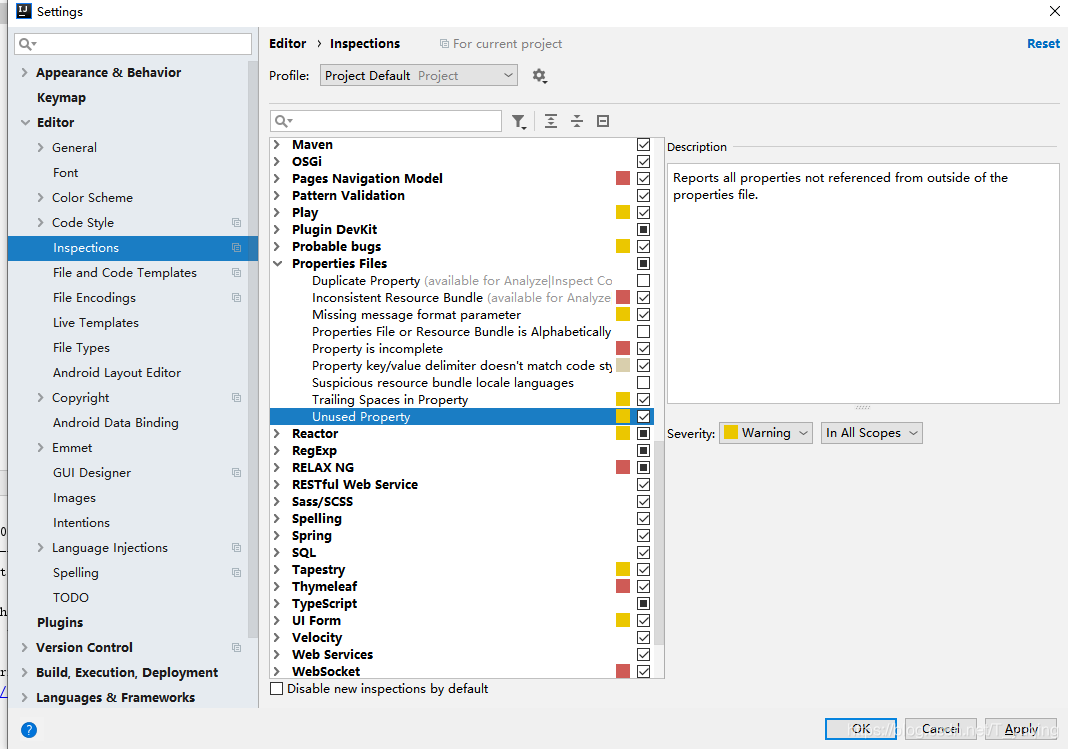This screenshot has width=1068, height=749.
Task: Expand all inspection groups icon
Action: click(x=551, y=121)
